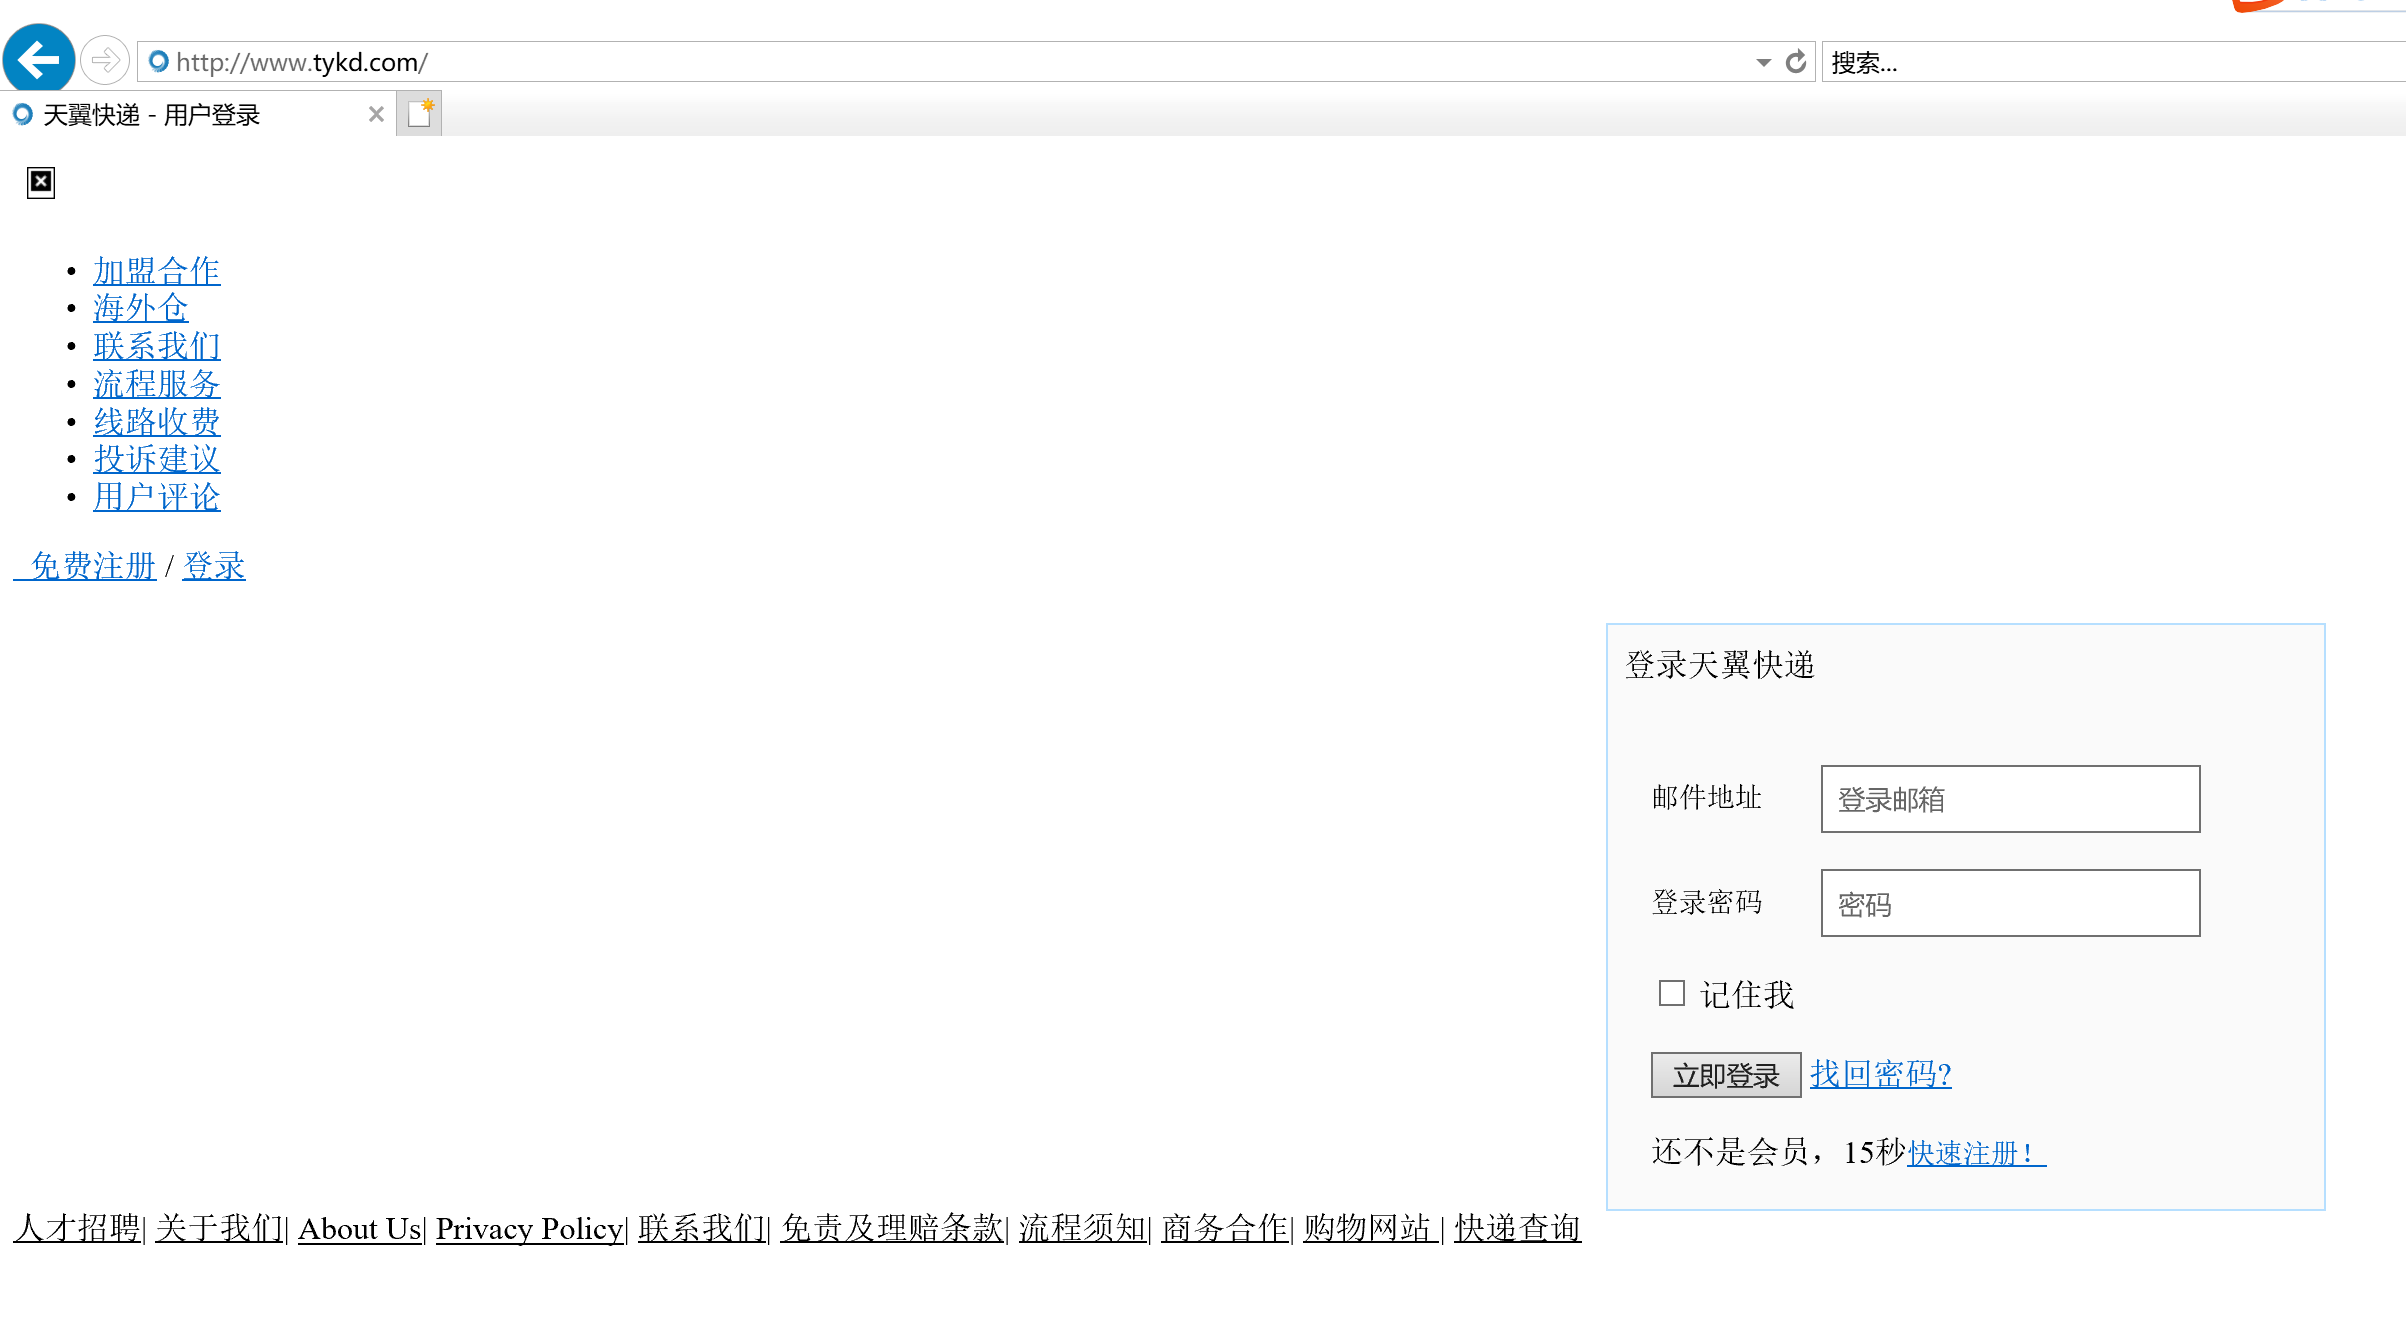
Task: Click the Privacy Policy footer link
Action: (529, 1228)
